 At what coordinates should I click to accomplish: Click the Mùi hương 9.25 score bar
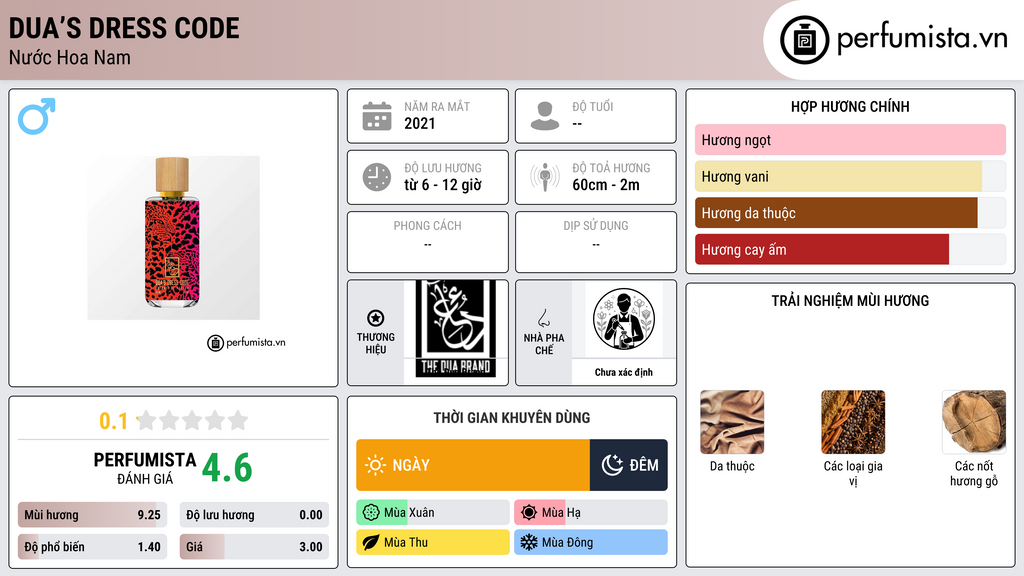(x=93, y=515)
